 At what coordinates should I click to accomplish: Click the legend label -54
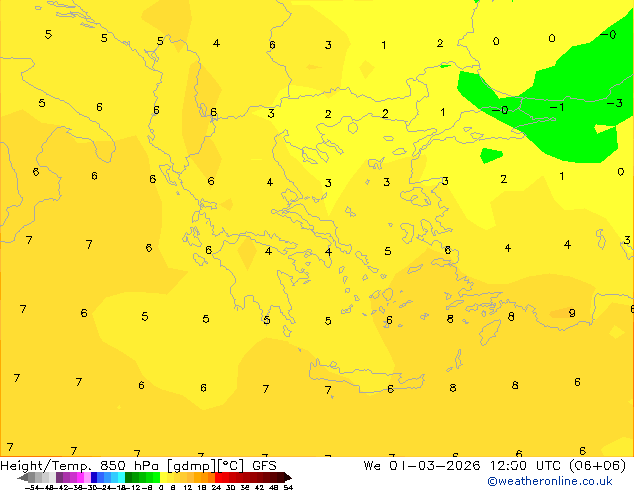(32, 488)
